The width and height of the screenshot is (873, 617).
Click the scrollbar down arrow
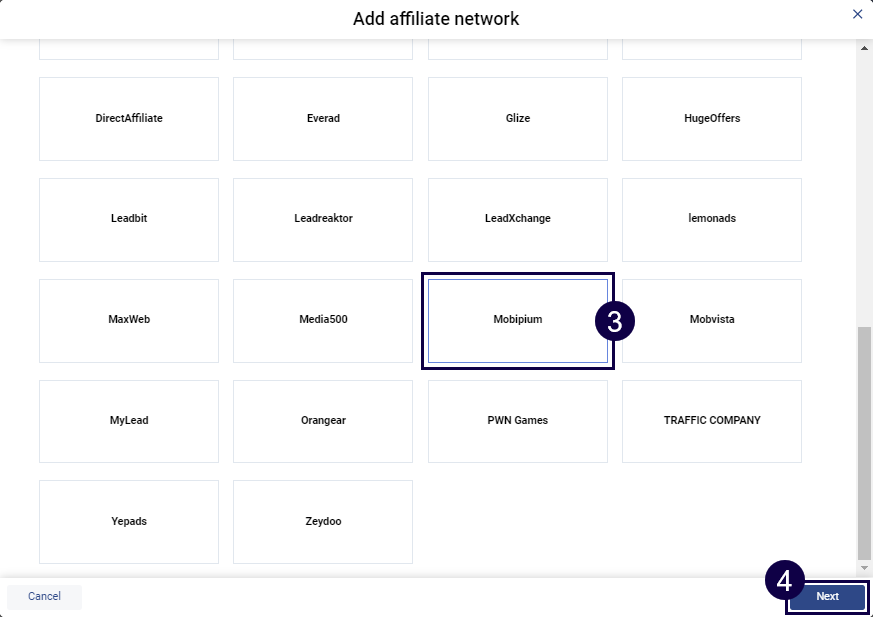[865, 568]
